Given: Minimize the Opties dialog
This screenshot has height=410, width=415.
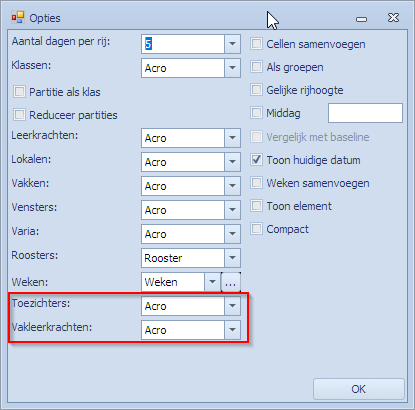Looking at the screenshot, I should tap(361, 19).
